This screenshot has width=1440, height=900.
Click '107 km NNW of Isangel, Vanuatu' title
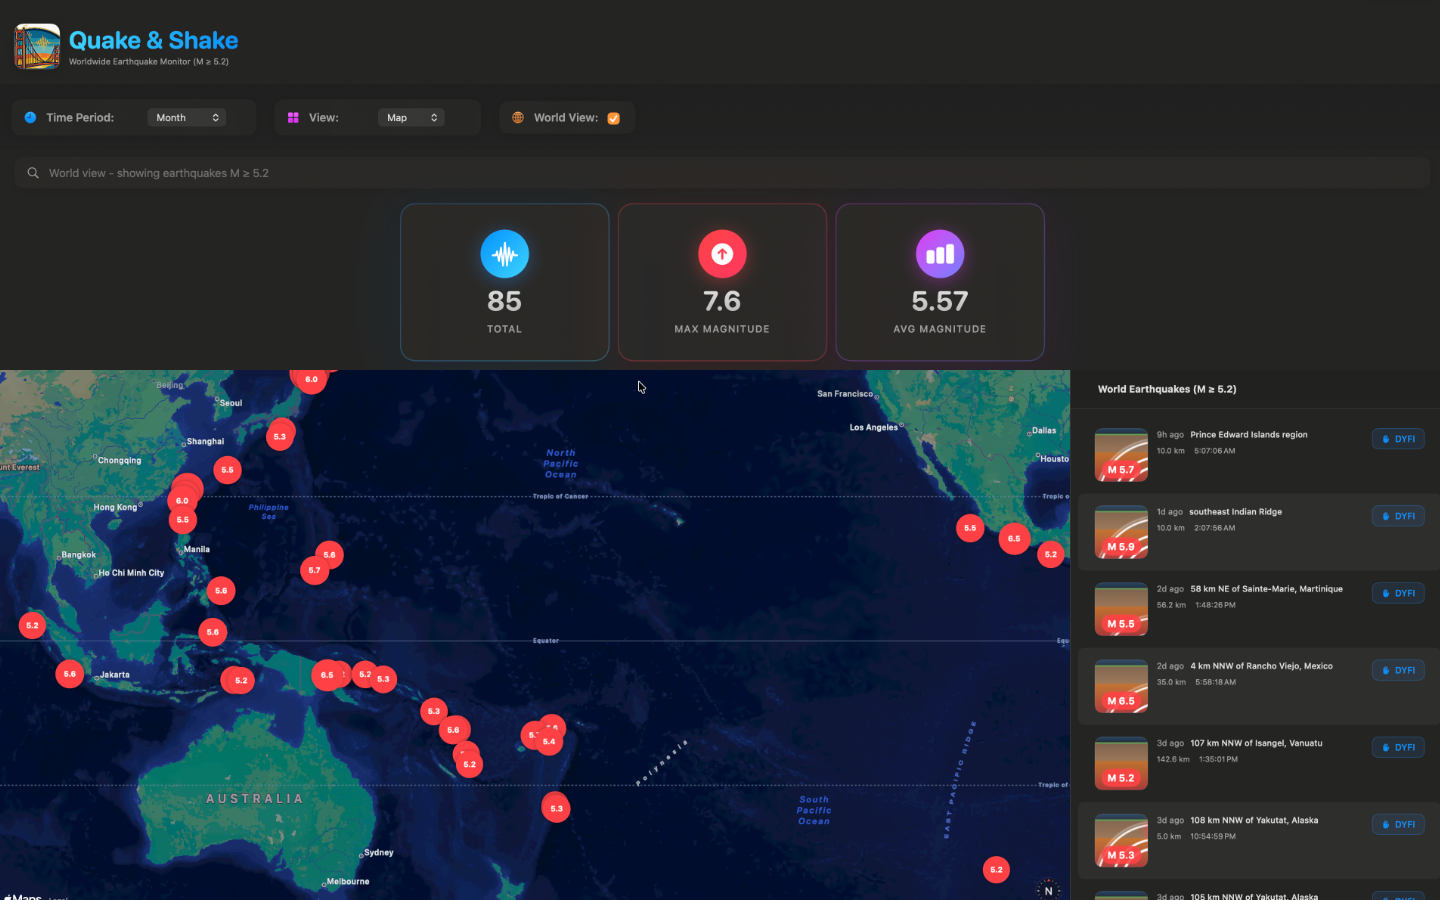click(1256, 743)
